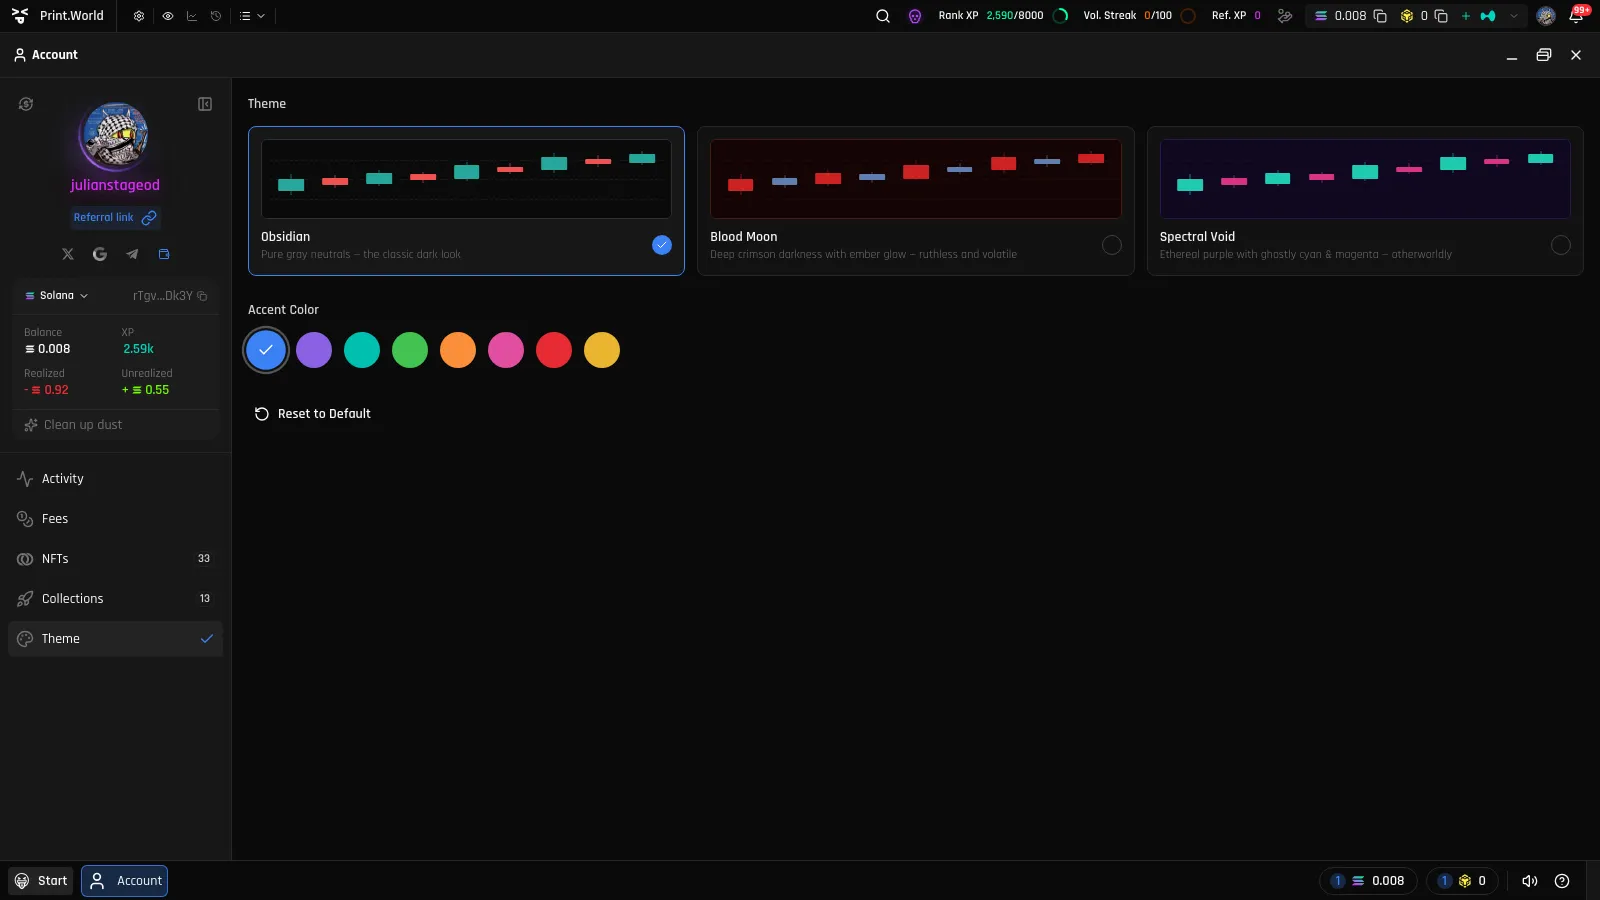The width and height of the screenshot is (1600, 900).
Task: Select the Blood Moon theme radio
Action: point(1111,245)
